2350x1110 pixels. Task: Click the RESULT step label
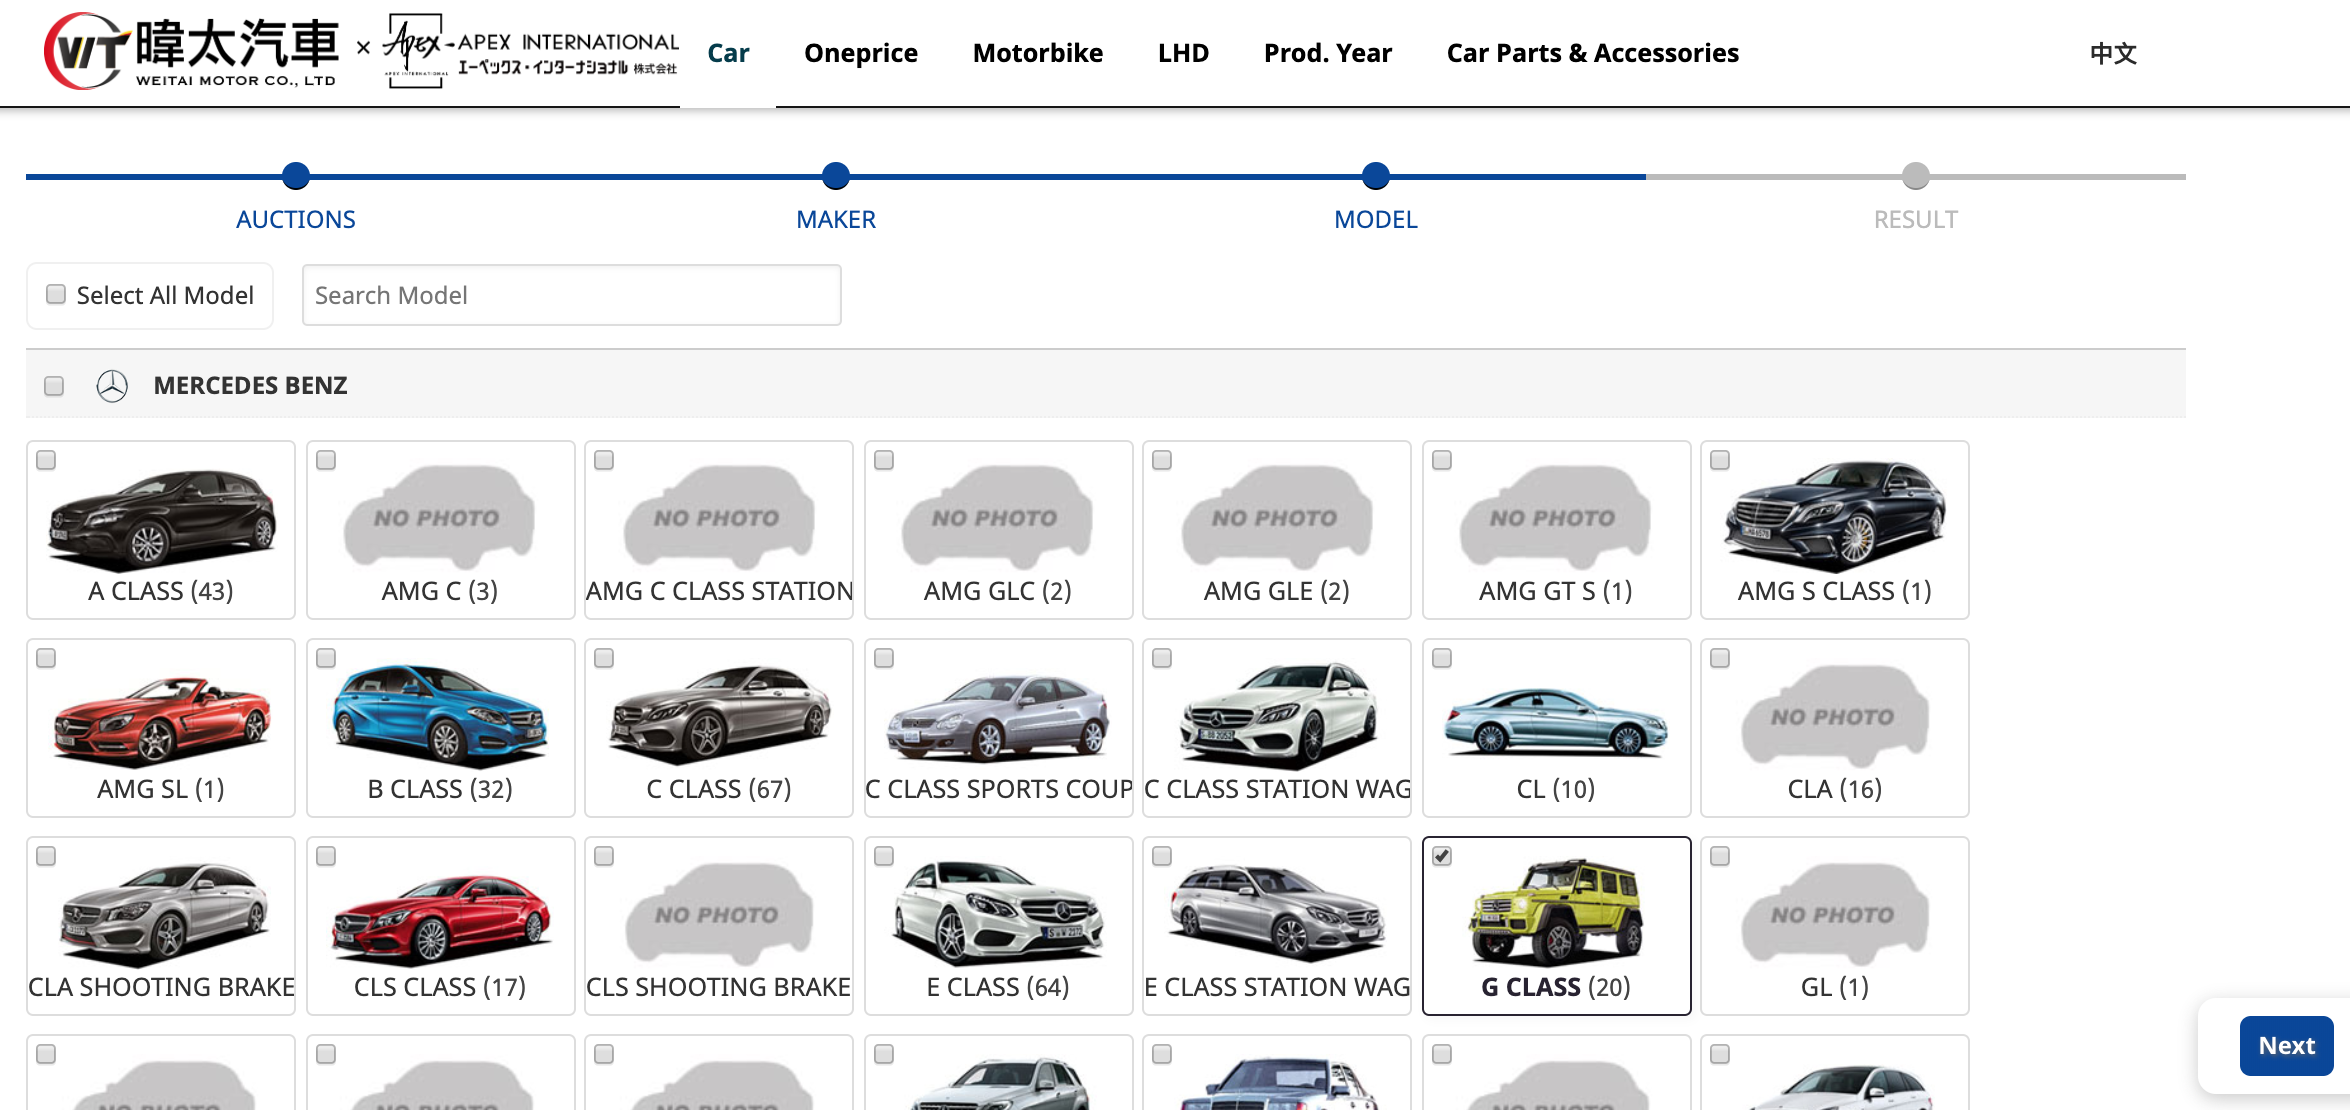tap(1916, 219)
